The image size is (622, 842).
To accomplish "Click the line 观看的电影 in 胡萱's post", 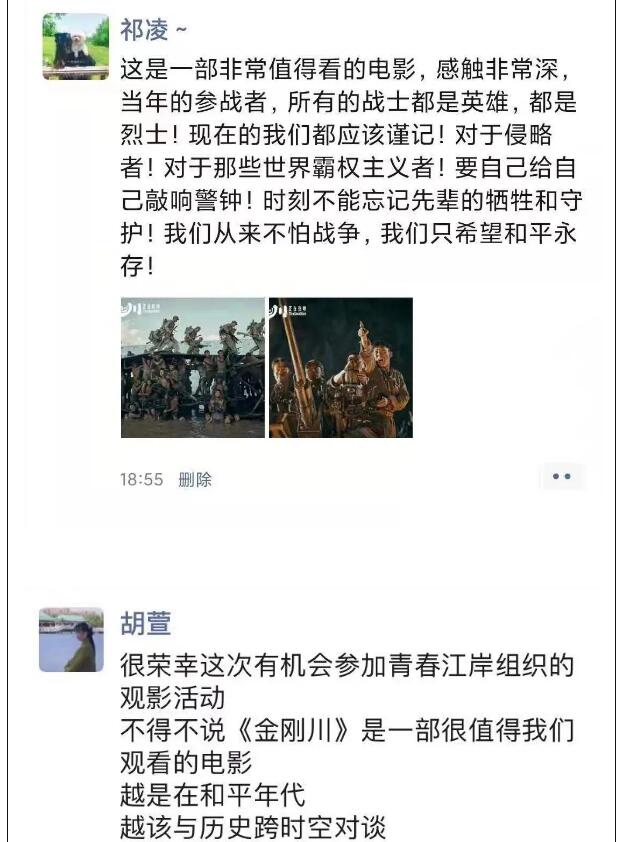I will (185, 763).
